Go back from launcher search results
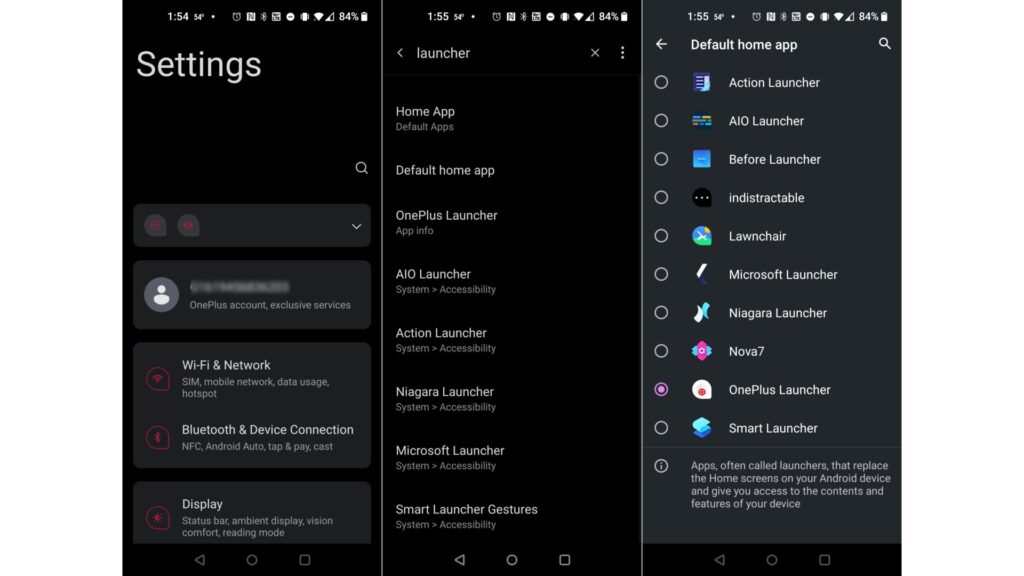The width and height of the screenshot is (1024, 576). click(x=400, y=53)
